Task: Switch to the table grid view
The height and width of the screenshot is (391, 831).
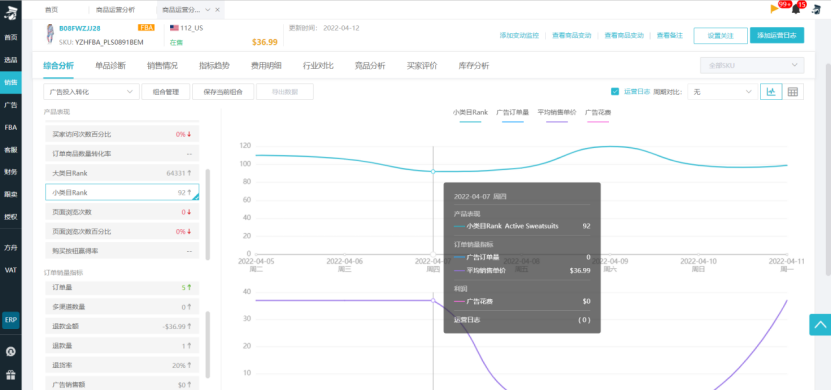Action: pos(793,92)
